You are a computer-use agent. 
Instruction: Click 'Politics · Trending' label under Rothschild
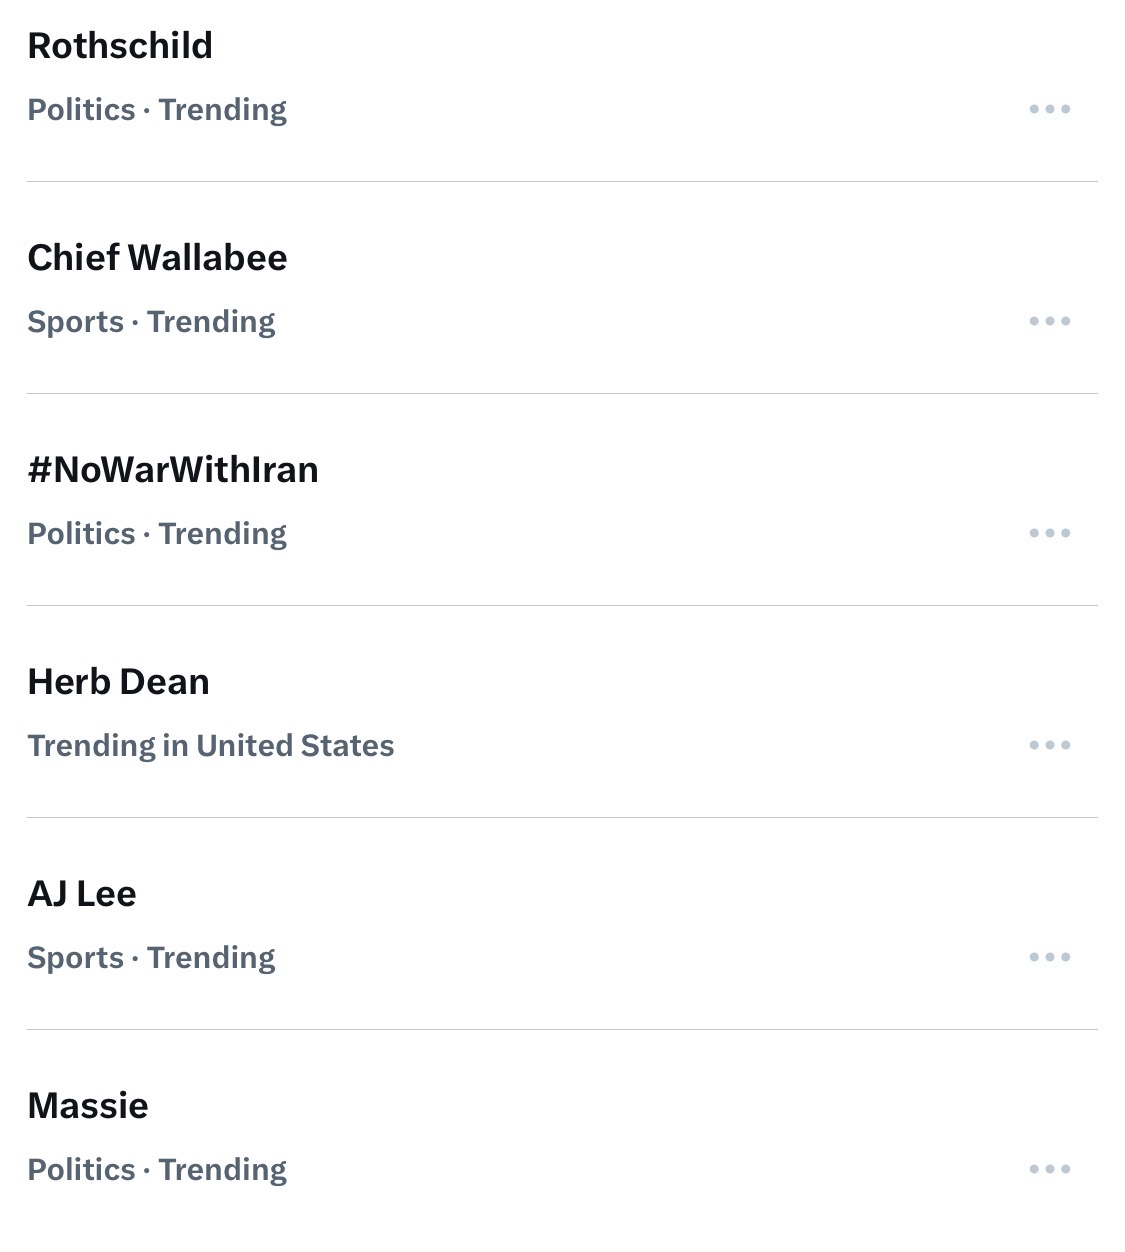click(157, 110)
